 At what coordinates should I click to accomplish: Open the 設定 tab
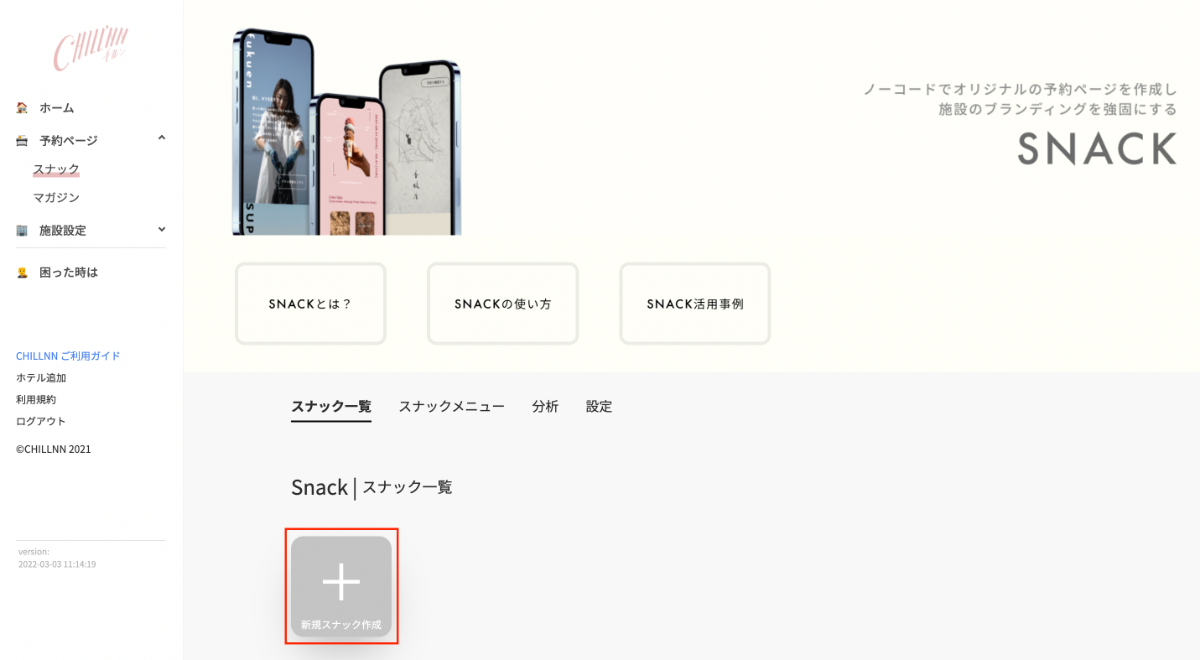coord(599,407)
